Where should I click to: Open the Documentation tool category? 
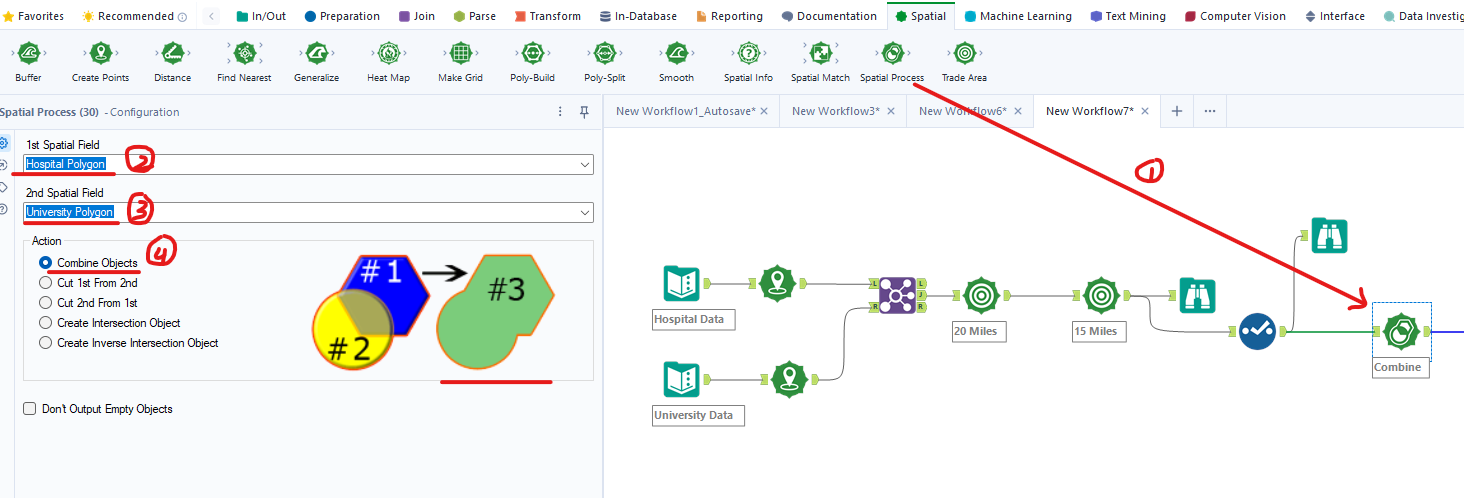tap(829, 16)
